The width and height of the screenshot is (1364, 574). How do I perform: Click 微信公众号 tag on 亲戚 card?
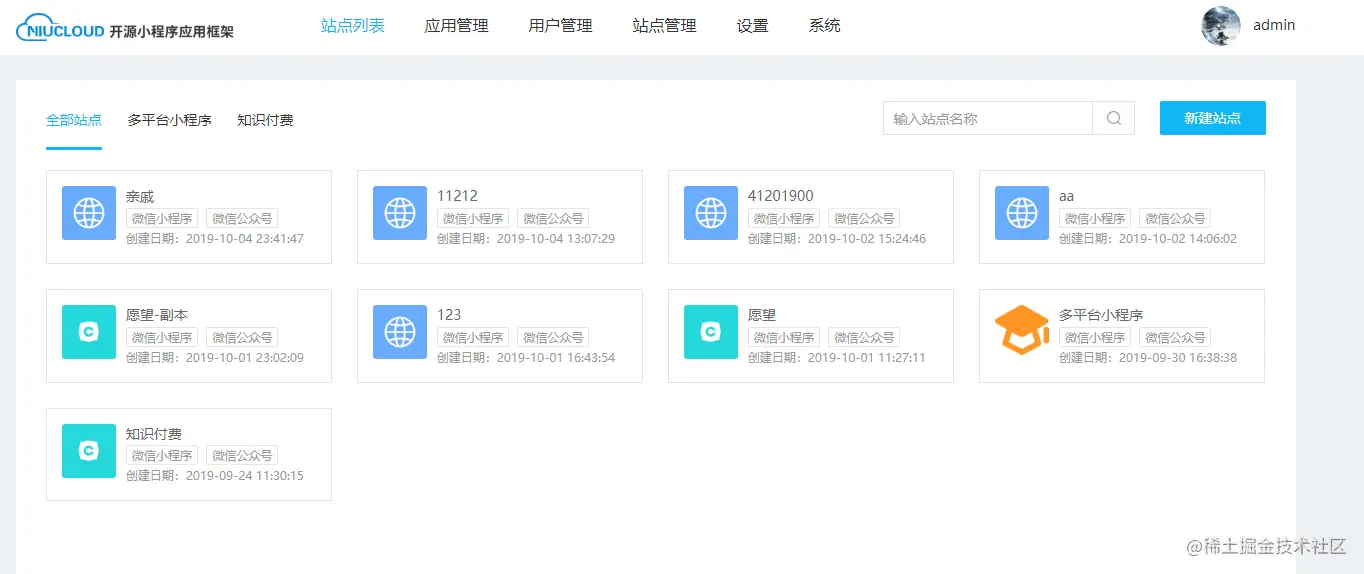tap(242, 218)
